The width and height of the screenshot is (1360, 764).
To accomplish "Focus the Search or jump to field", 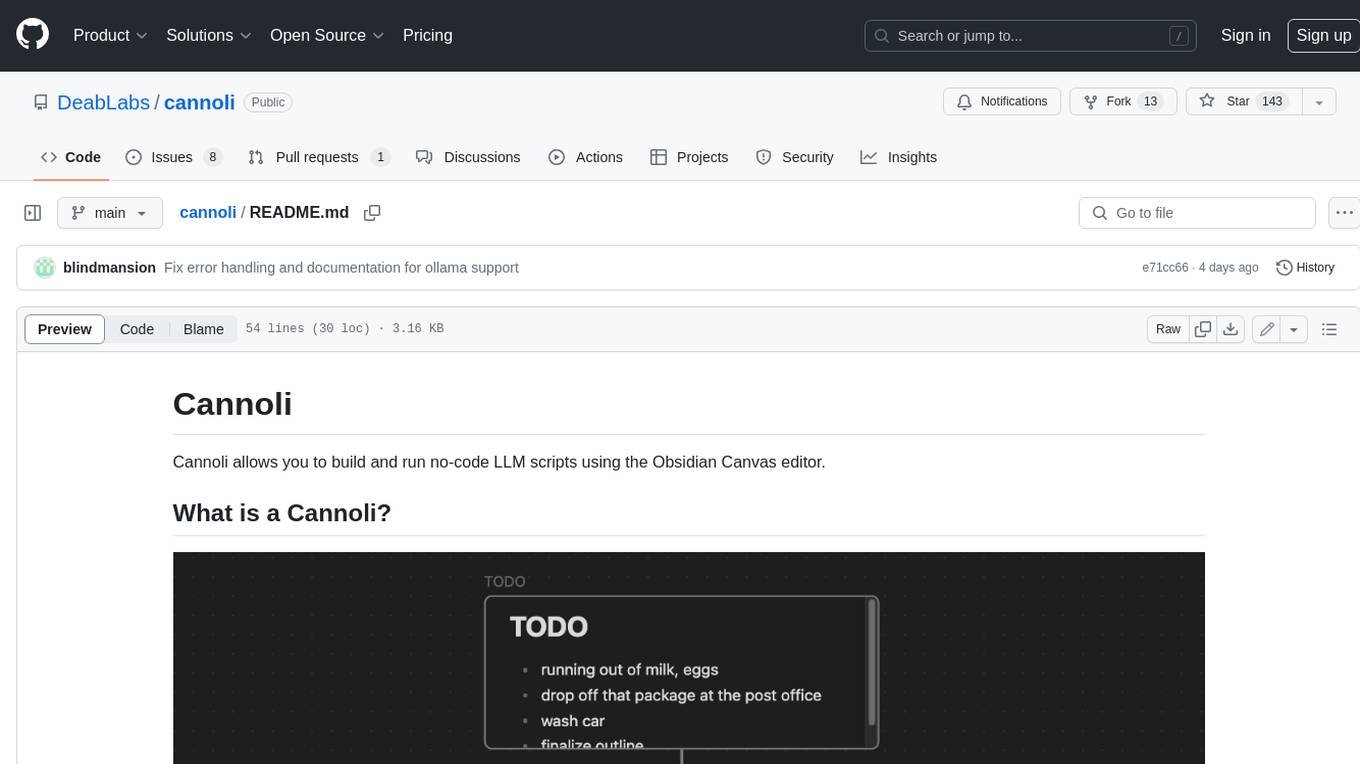I will click(x=1030, y=35).
